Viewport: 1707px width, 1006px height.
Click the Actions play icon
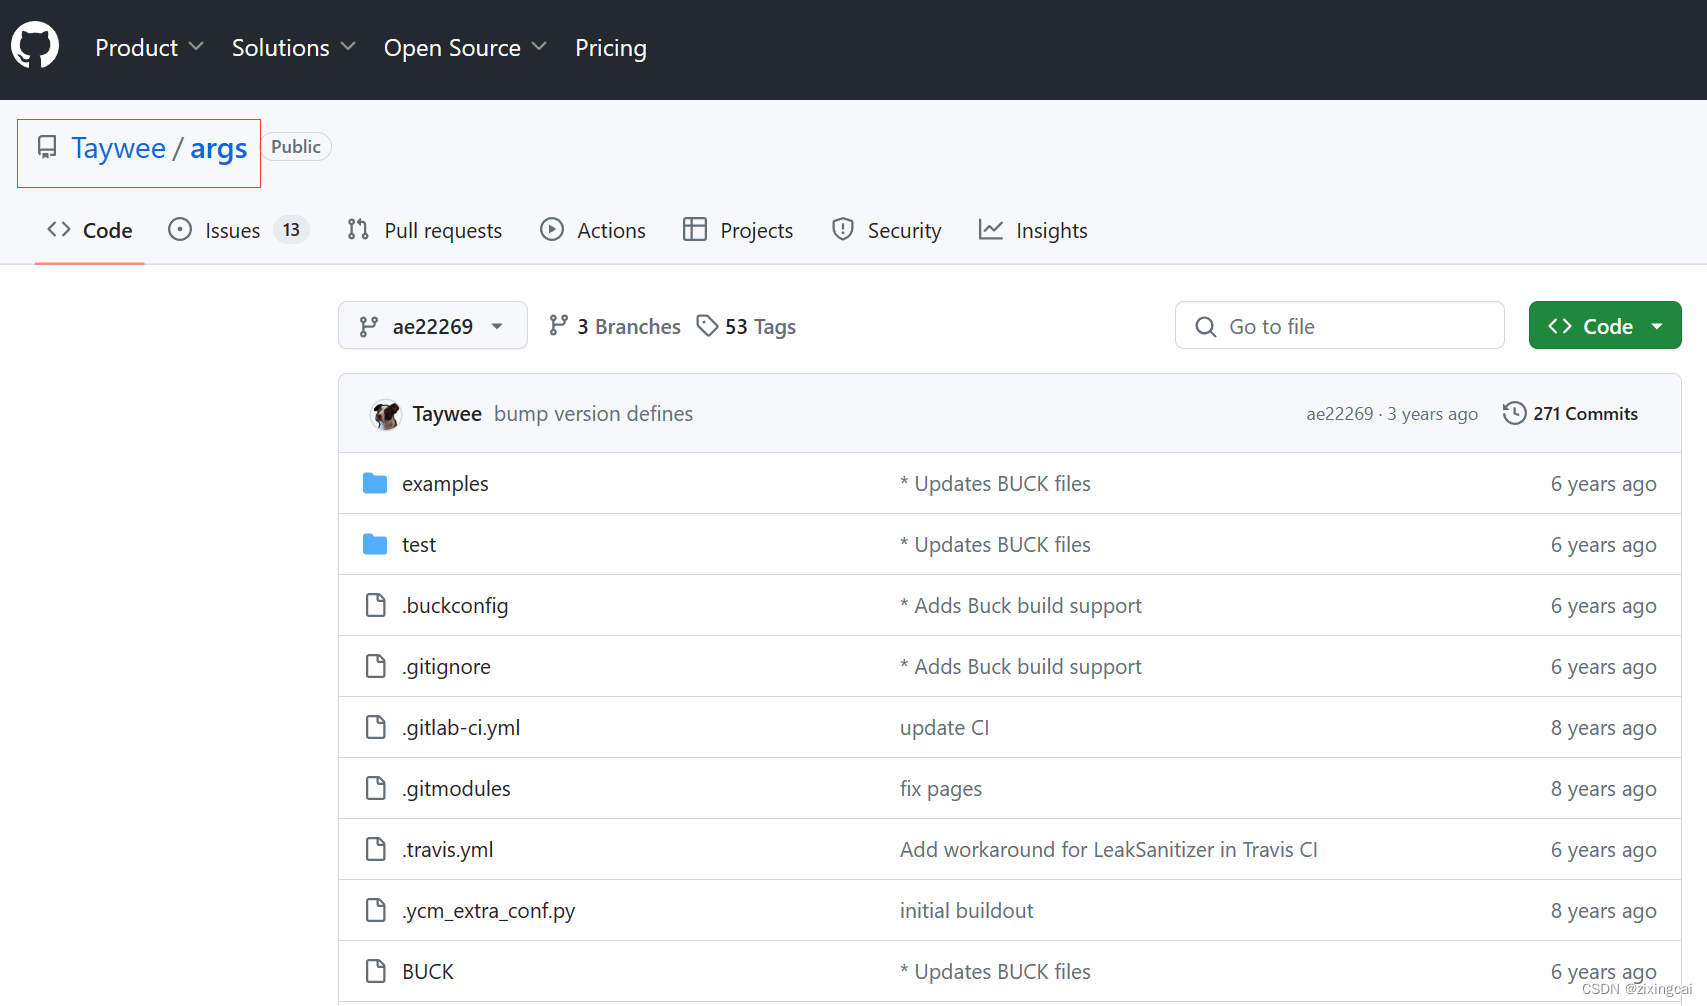point(552,230)
